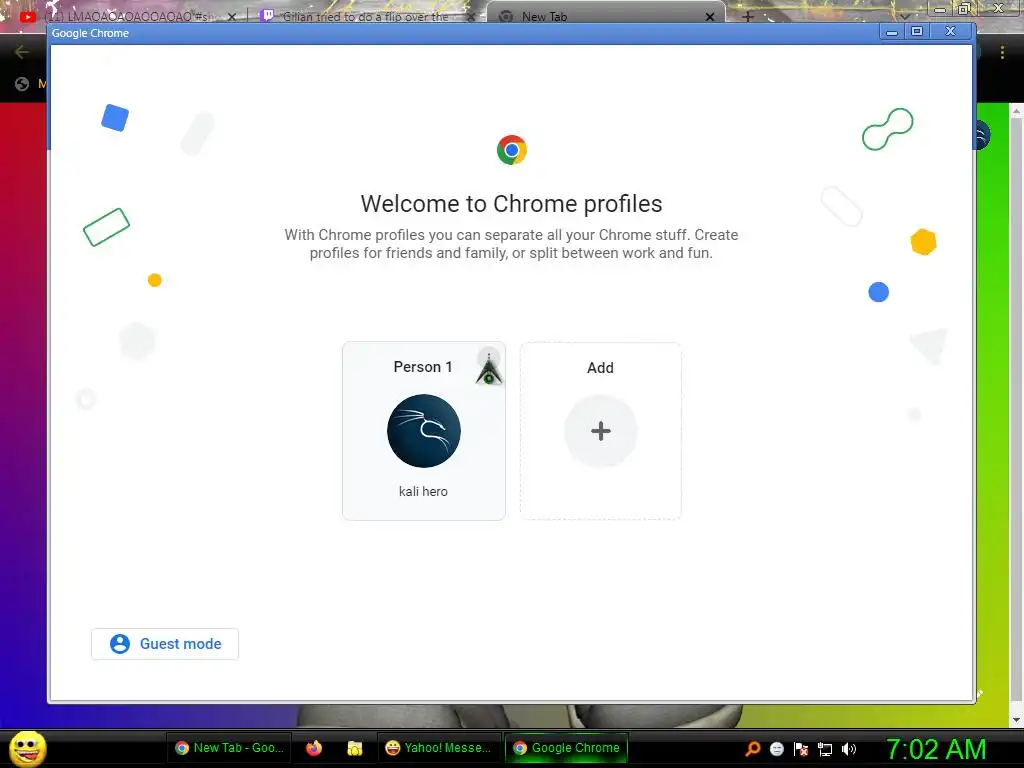Screen dimensions: 1024x768
Task: Open the file manager folder taskbar icon
Action: pyautogui.click(x=355, y=748)
